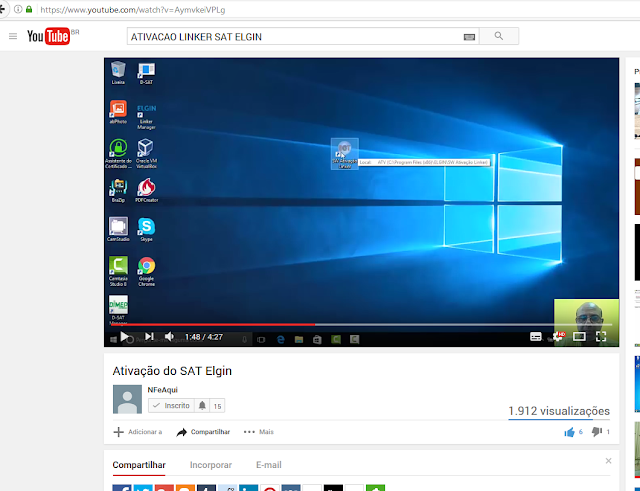
Task: Click the Skype desktop icon in video
Action: tap(146, 229)
